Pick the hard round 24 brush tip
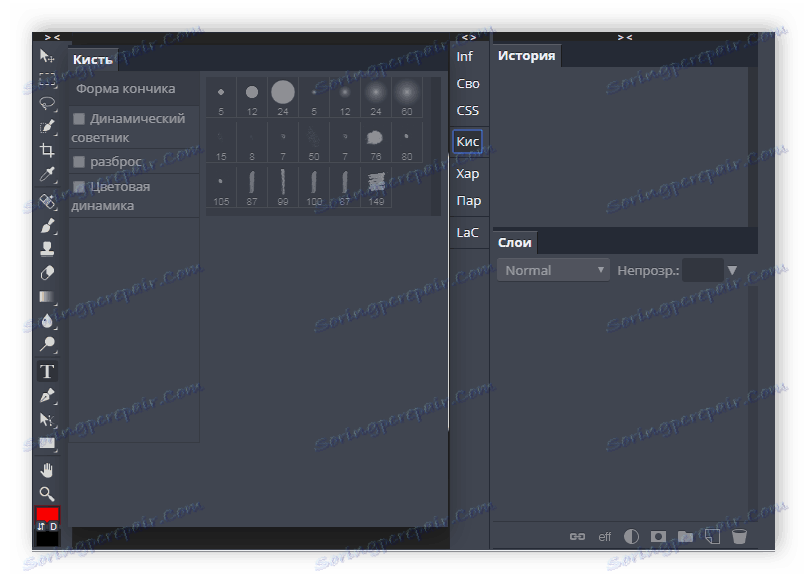The width and height of the screenshot is (807, 584). 283,98
